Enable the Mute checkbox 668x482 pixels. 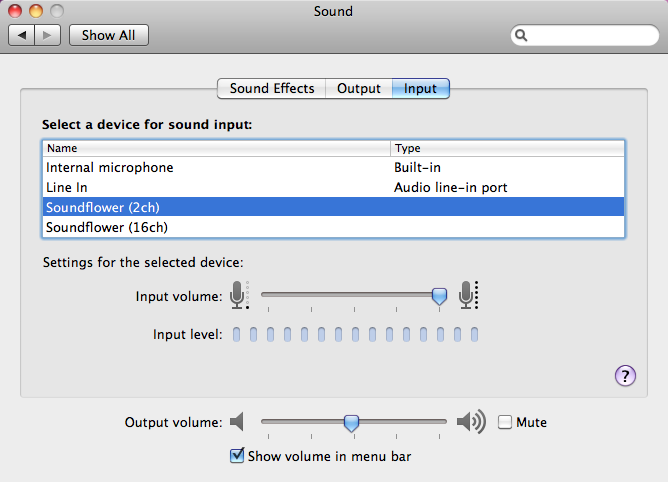coord(505,422)
